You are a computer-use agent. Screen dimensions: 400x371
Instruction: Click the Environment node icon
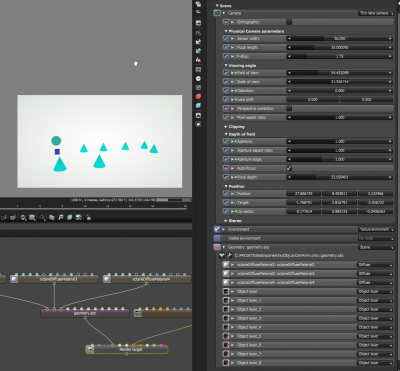click(217, 229)
